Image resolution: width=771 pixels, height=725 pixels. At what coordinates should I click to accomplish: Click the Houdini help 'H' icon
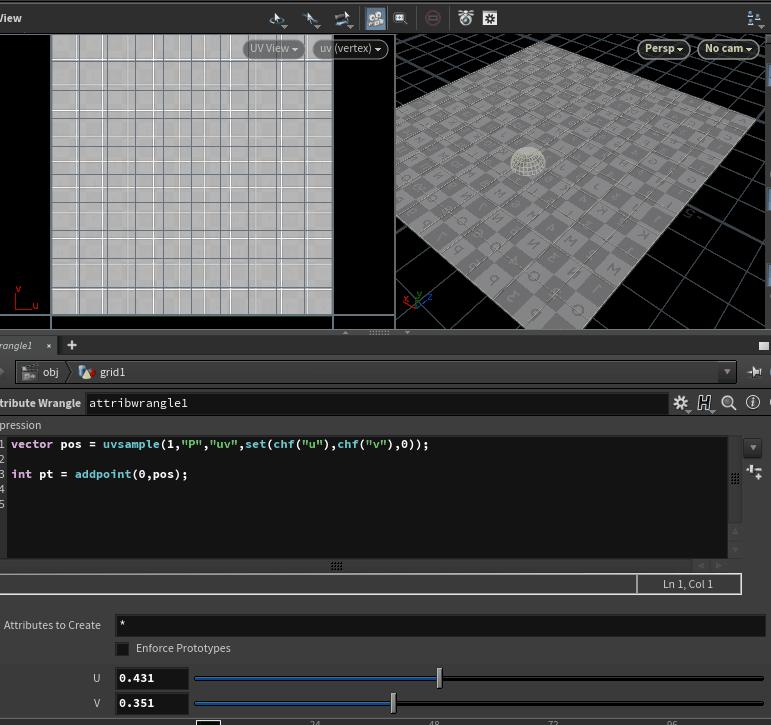(705, 403)
